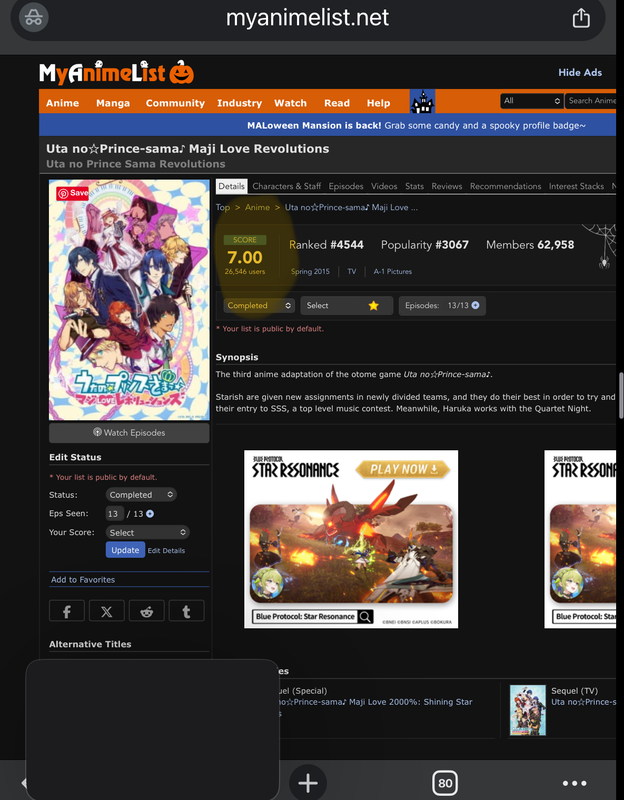
Task: Click Edit Details link
Action: point(166,551)
